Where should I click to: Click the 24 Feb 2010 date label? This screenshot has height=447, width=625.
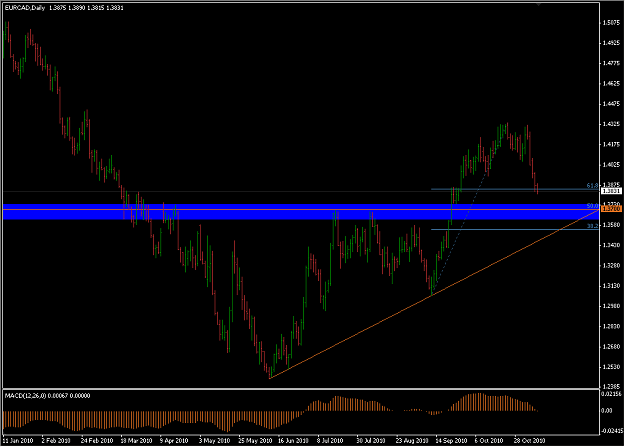[97, 441]
